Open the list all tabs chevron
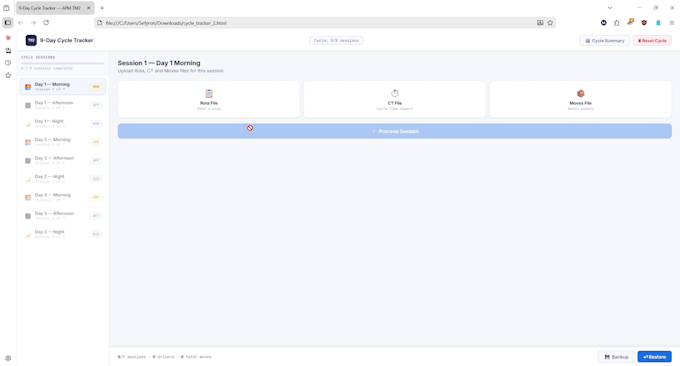This screenshot has height=366, width=680. (610, 8)
